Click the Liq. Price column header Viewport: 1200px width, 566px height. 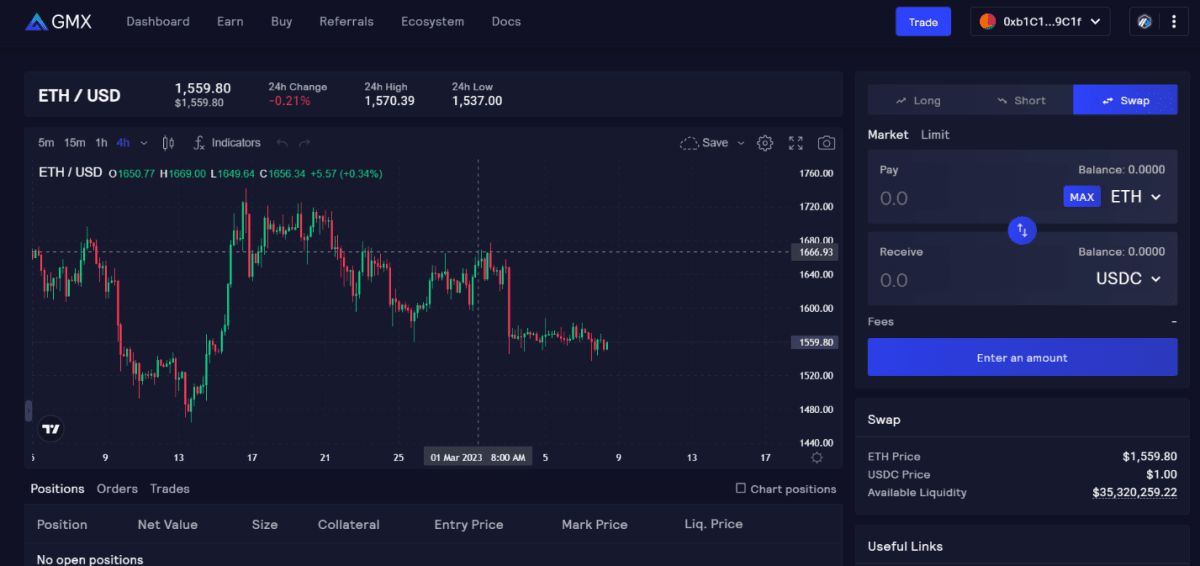pyautogui.click(x=713, y=524)
